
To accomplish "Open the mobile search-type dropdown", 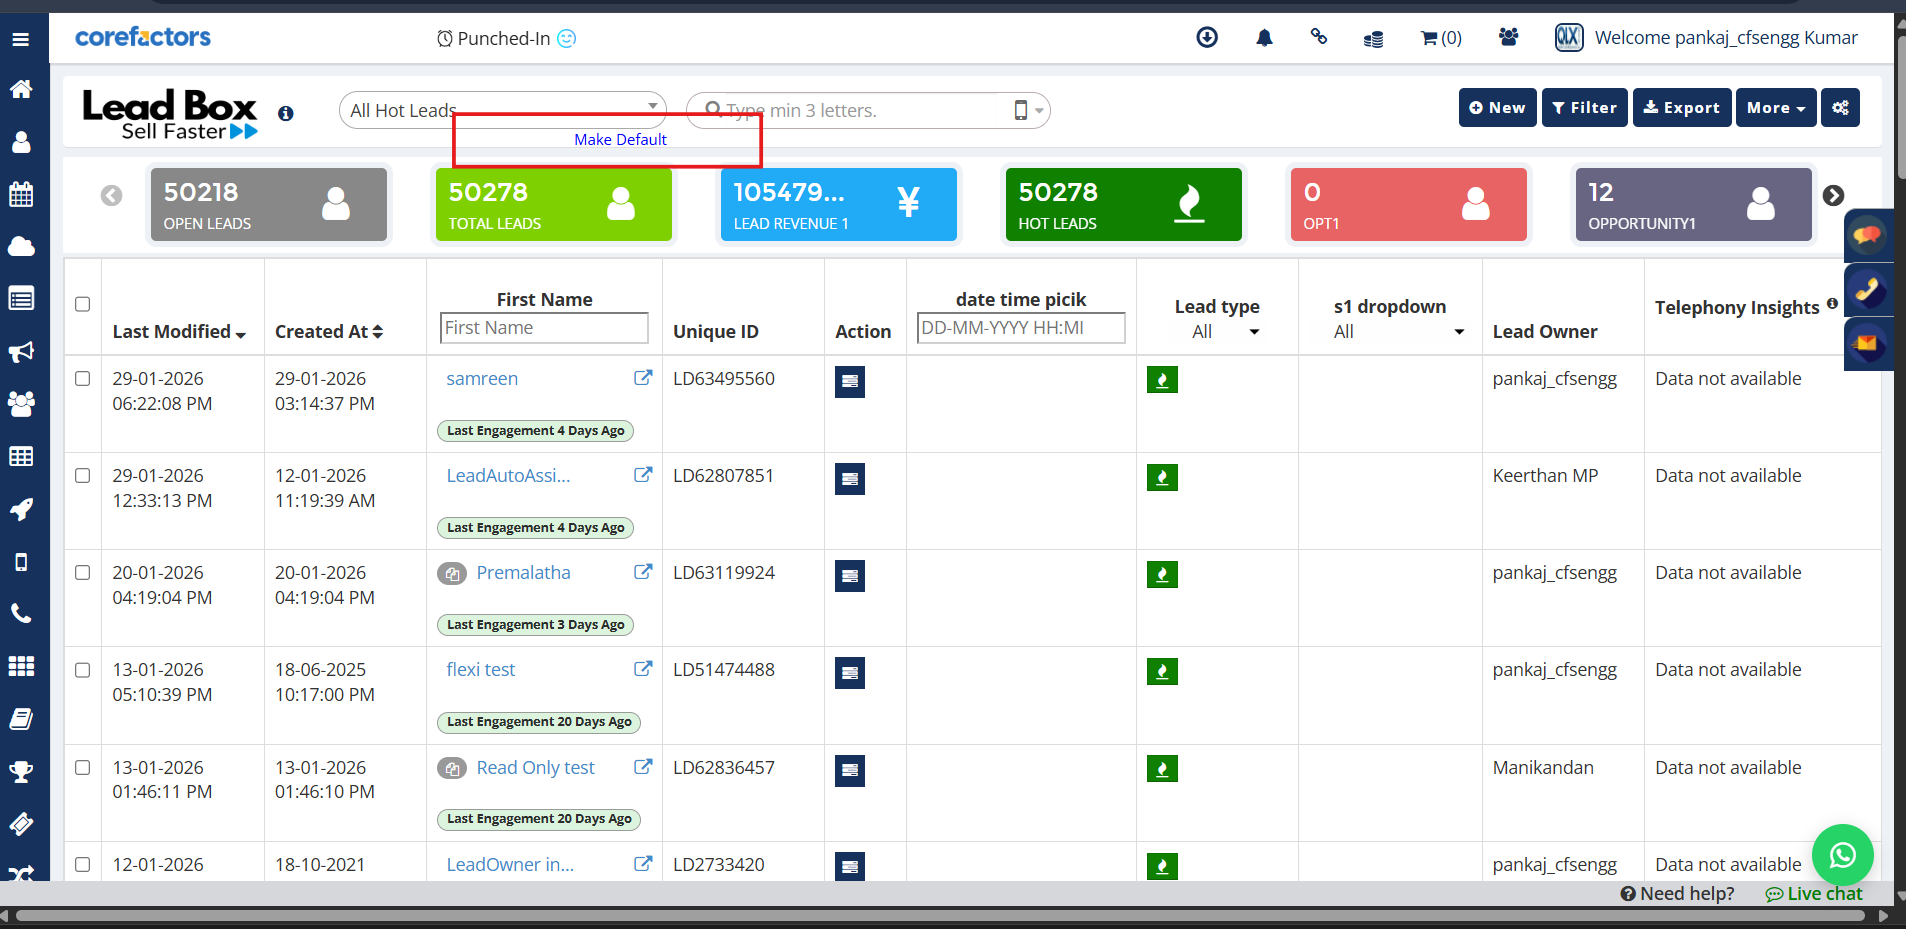I will [x=1029, y=110].
